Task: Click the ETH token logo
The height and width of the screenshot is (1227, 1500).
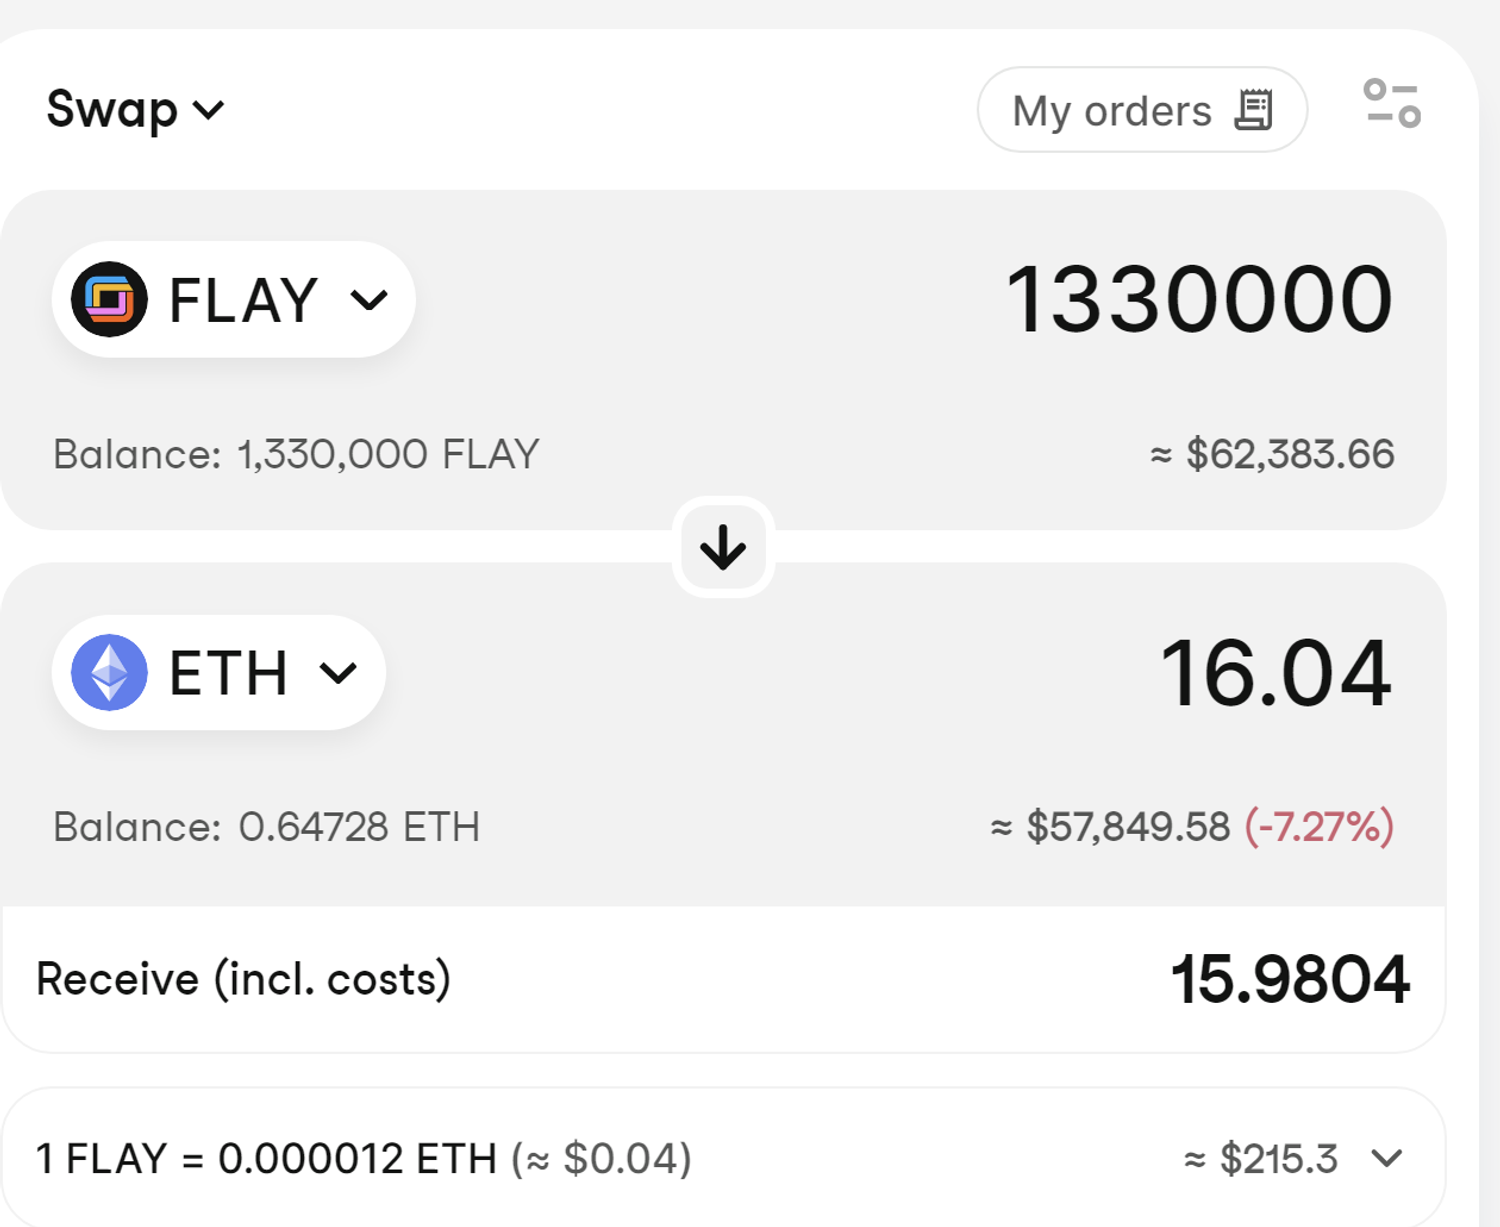Action: [x=109, y=672]
